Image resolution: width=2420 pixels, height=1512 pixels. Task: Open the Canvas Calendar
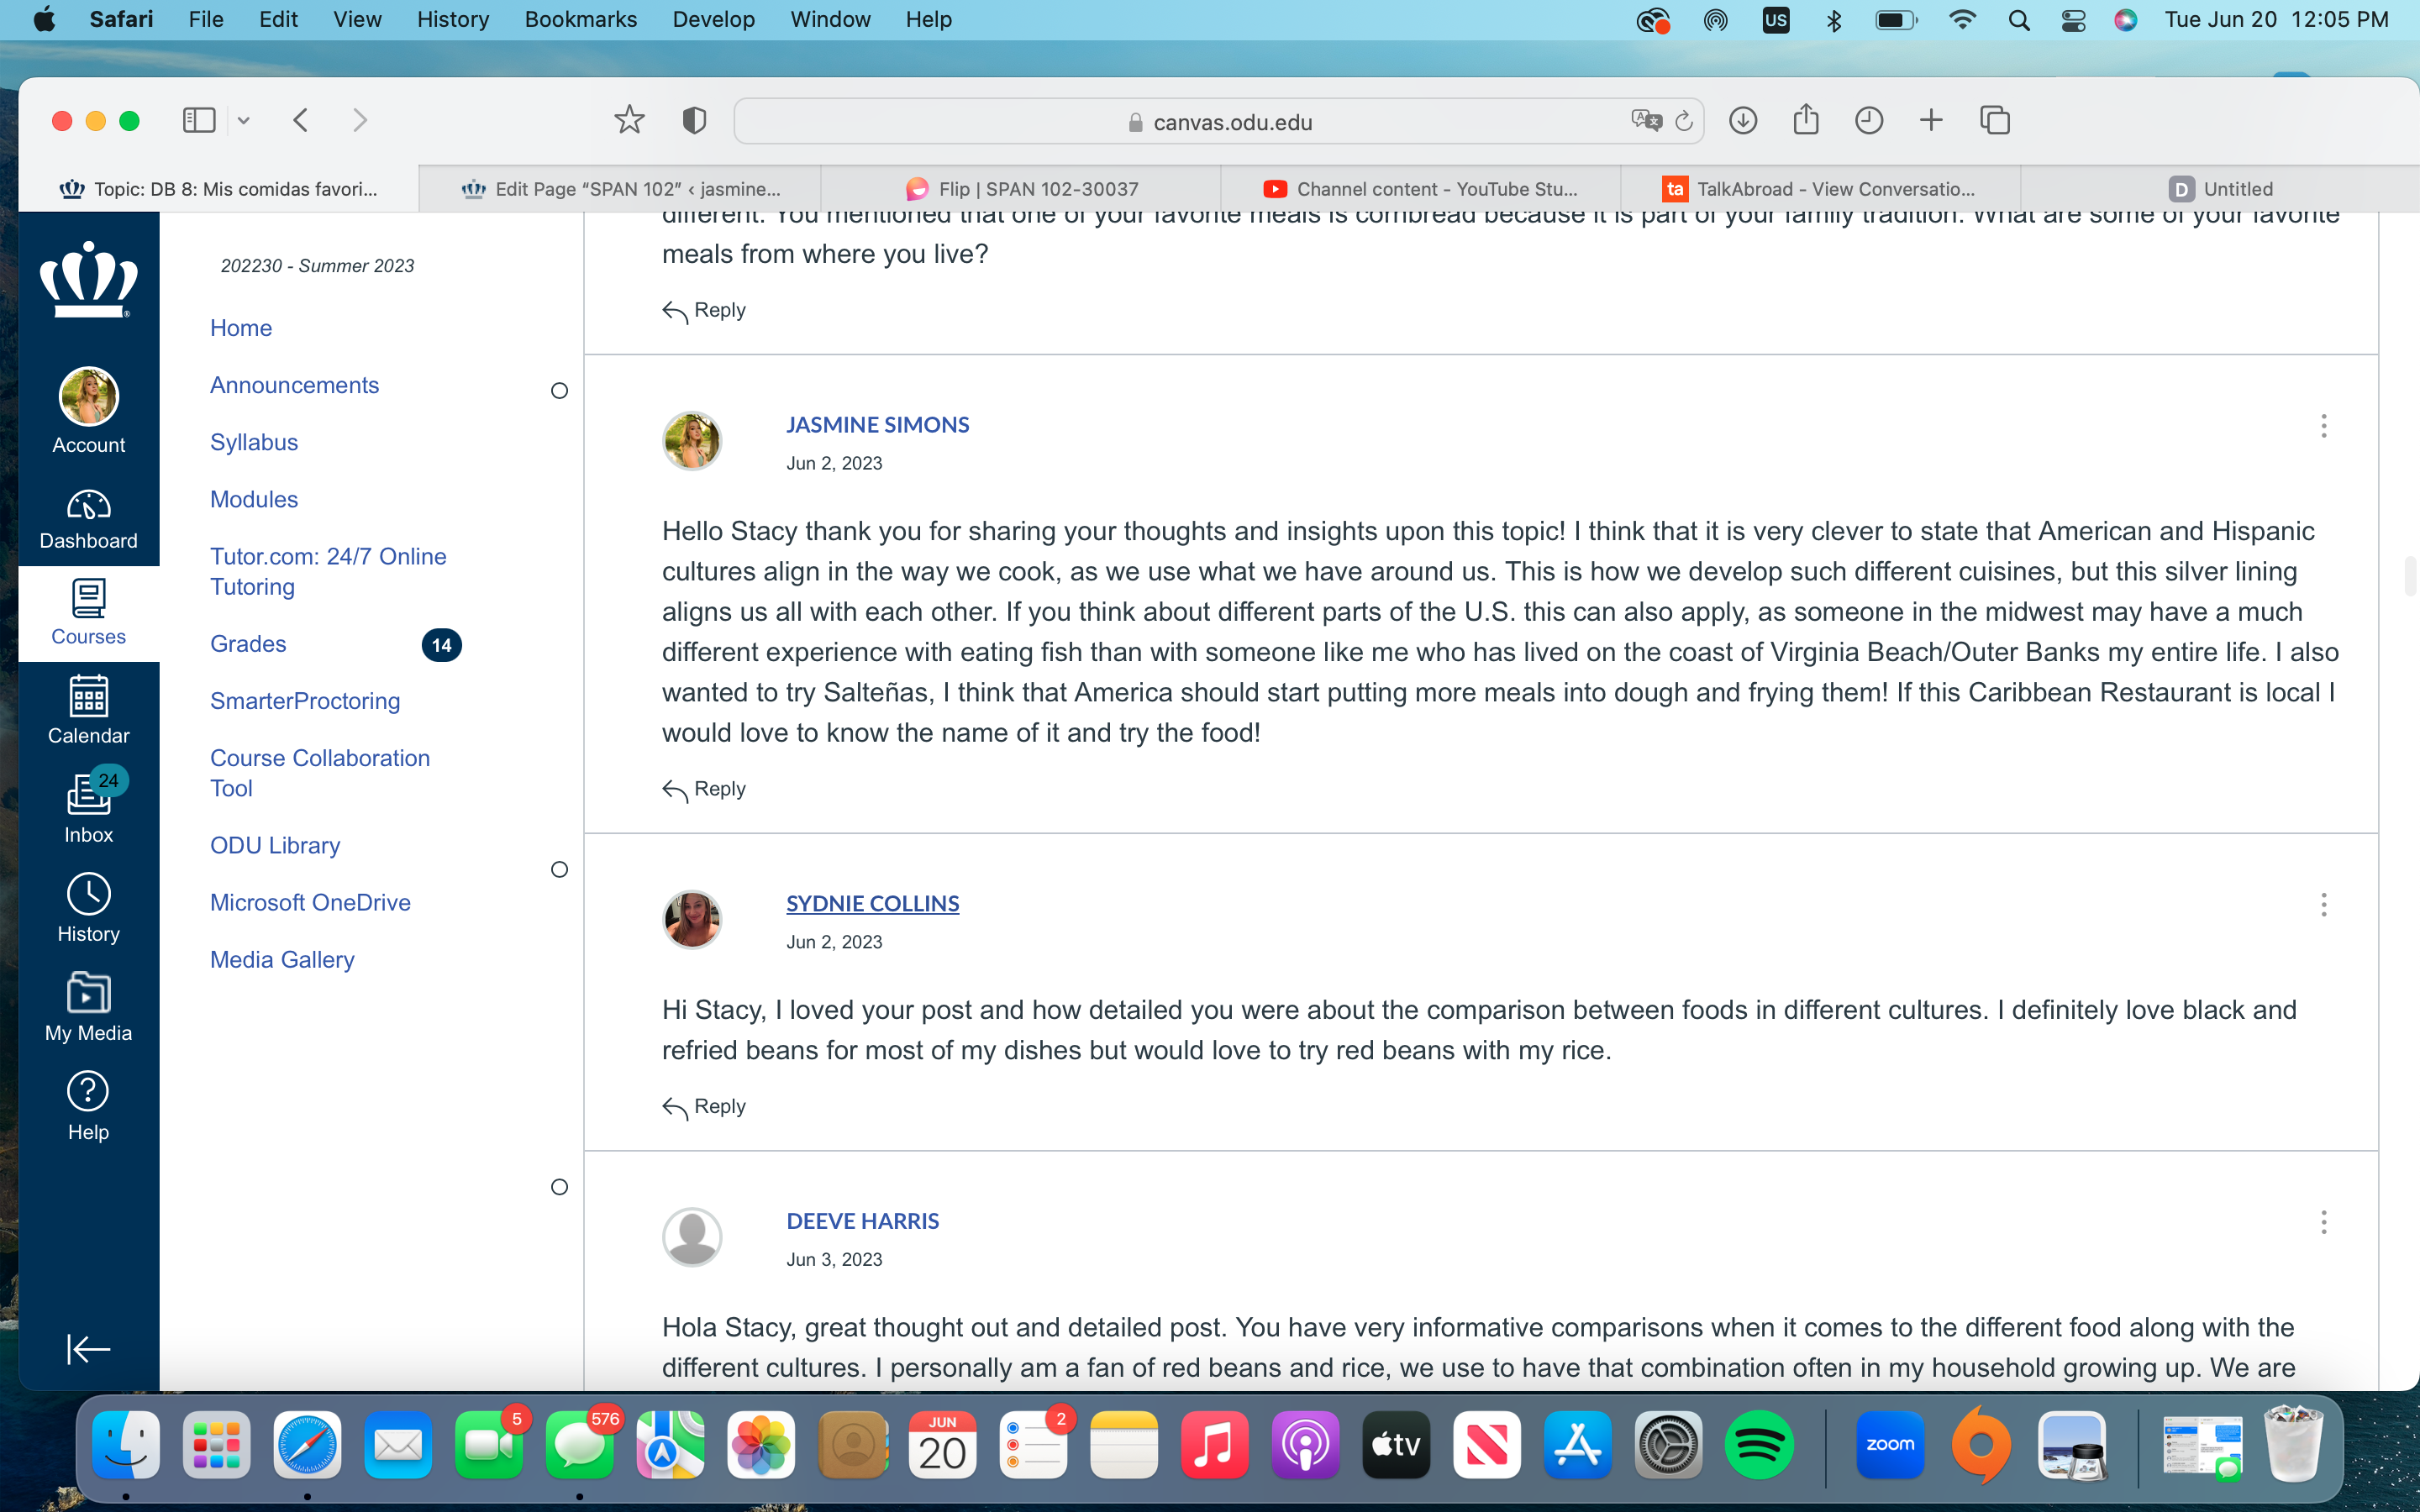88,710
